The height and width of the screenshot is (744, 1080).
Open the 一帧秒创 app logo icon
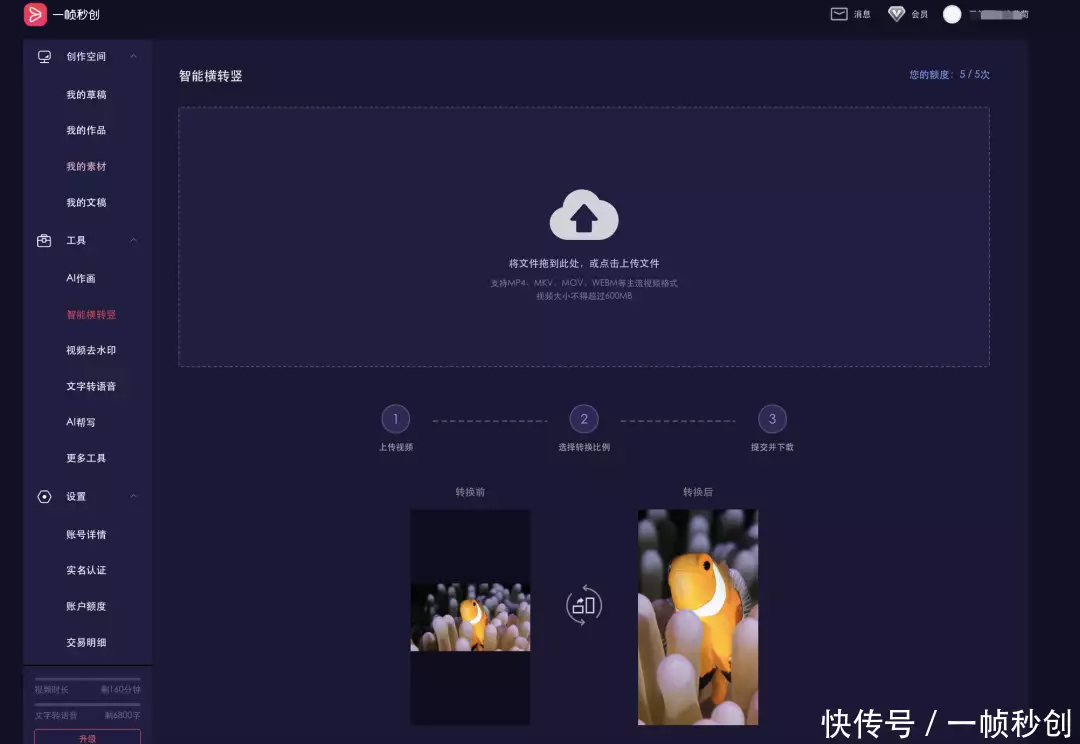(x=32, y=14)
